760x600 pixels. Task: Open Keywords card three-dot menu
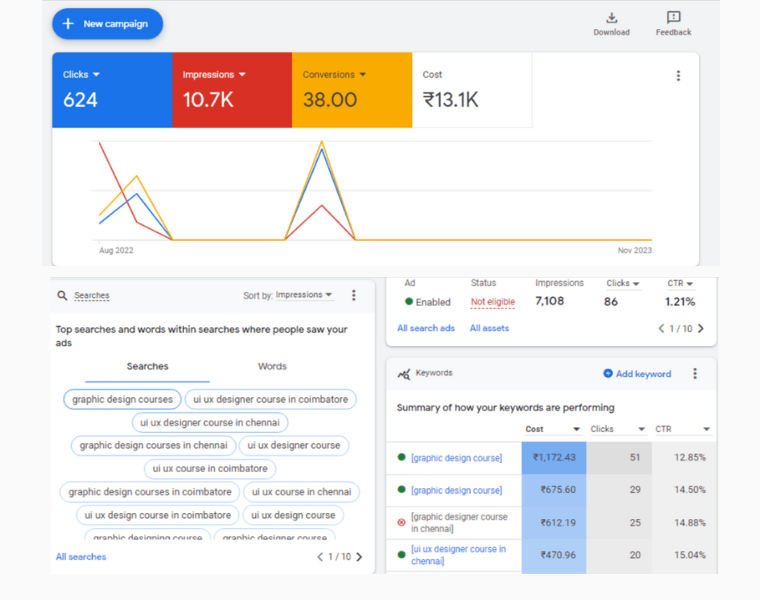pyautogui.click(x=695, y=374)
